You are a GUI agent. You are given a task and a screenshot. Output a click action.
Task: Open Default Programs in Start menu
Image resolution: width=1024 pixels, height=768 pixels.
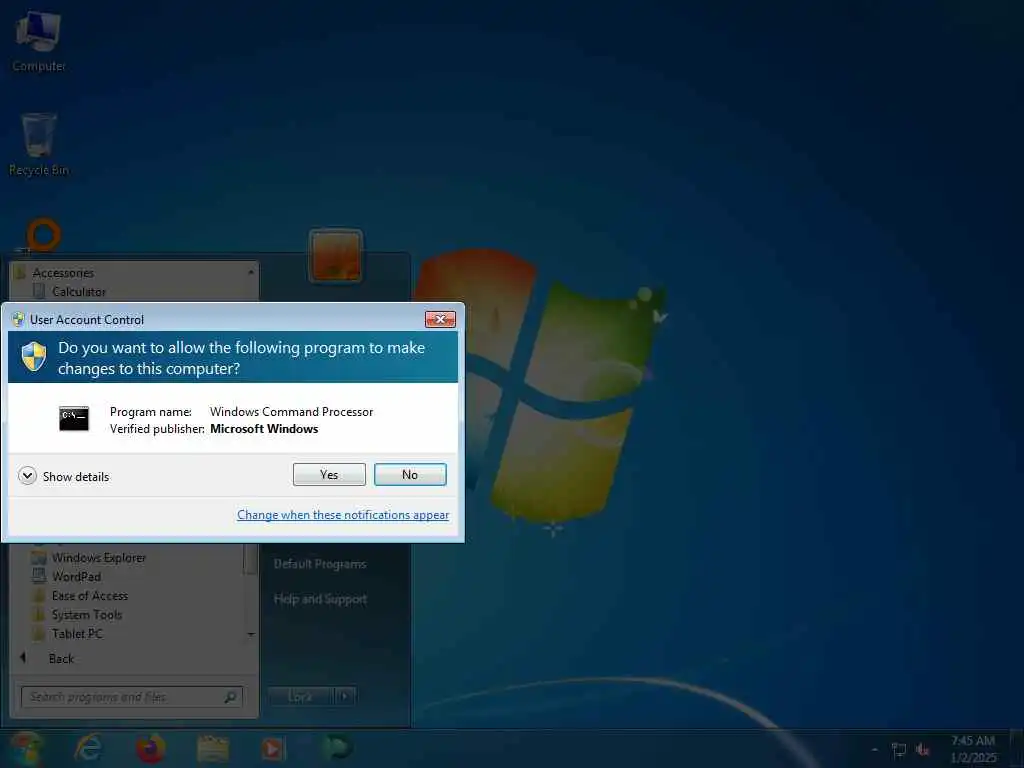[x=320, y=564]
